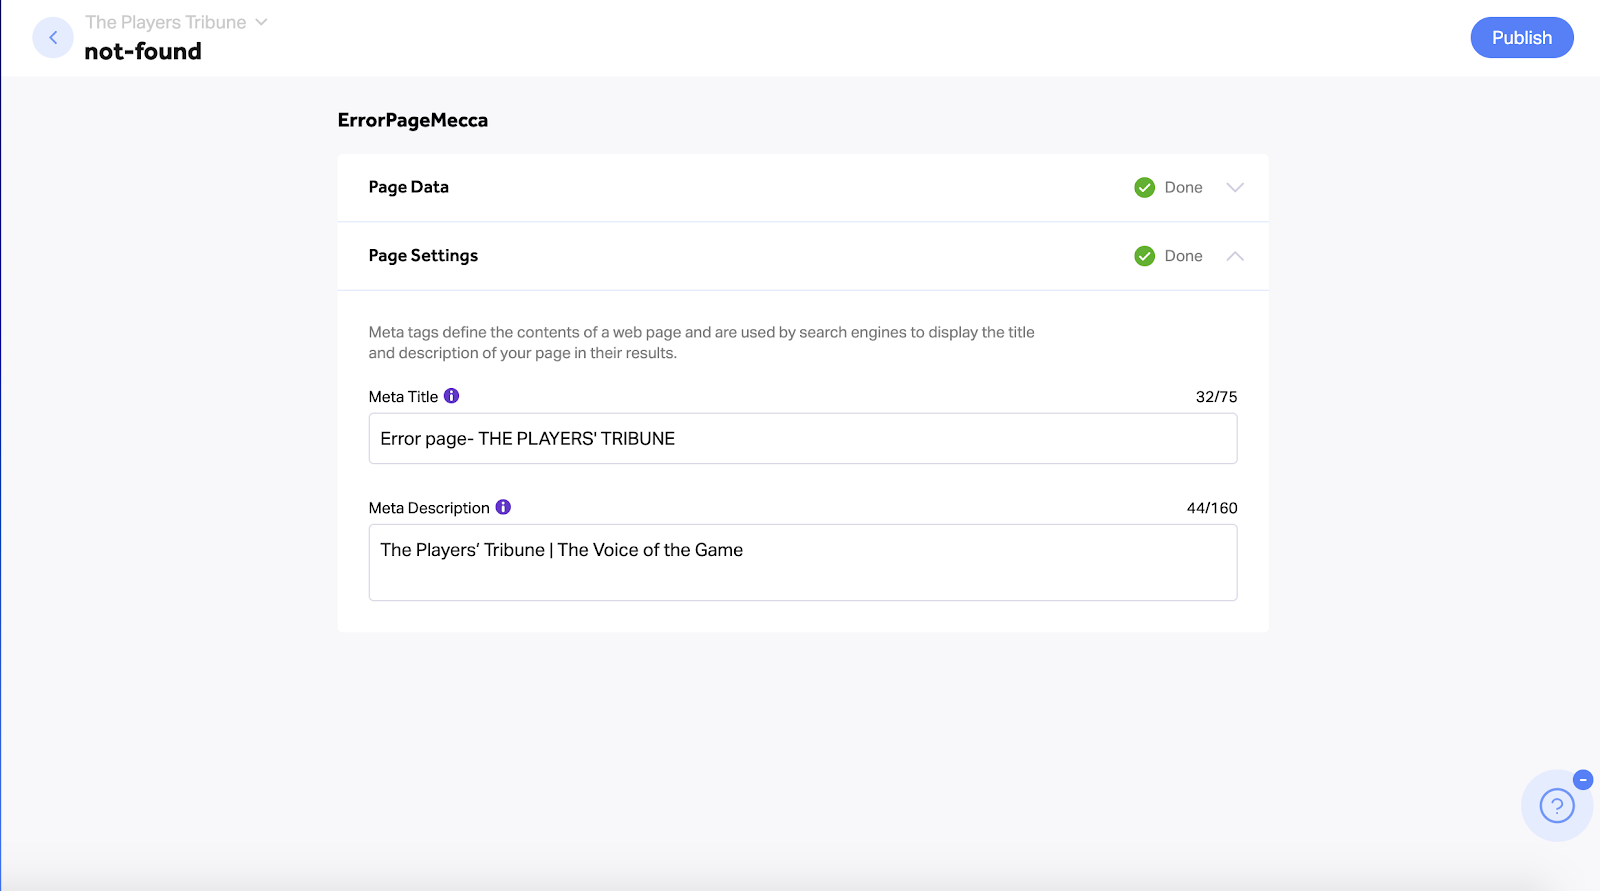
Task: Click the 44/160 character counter
Action: point(1212,508)
